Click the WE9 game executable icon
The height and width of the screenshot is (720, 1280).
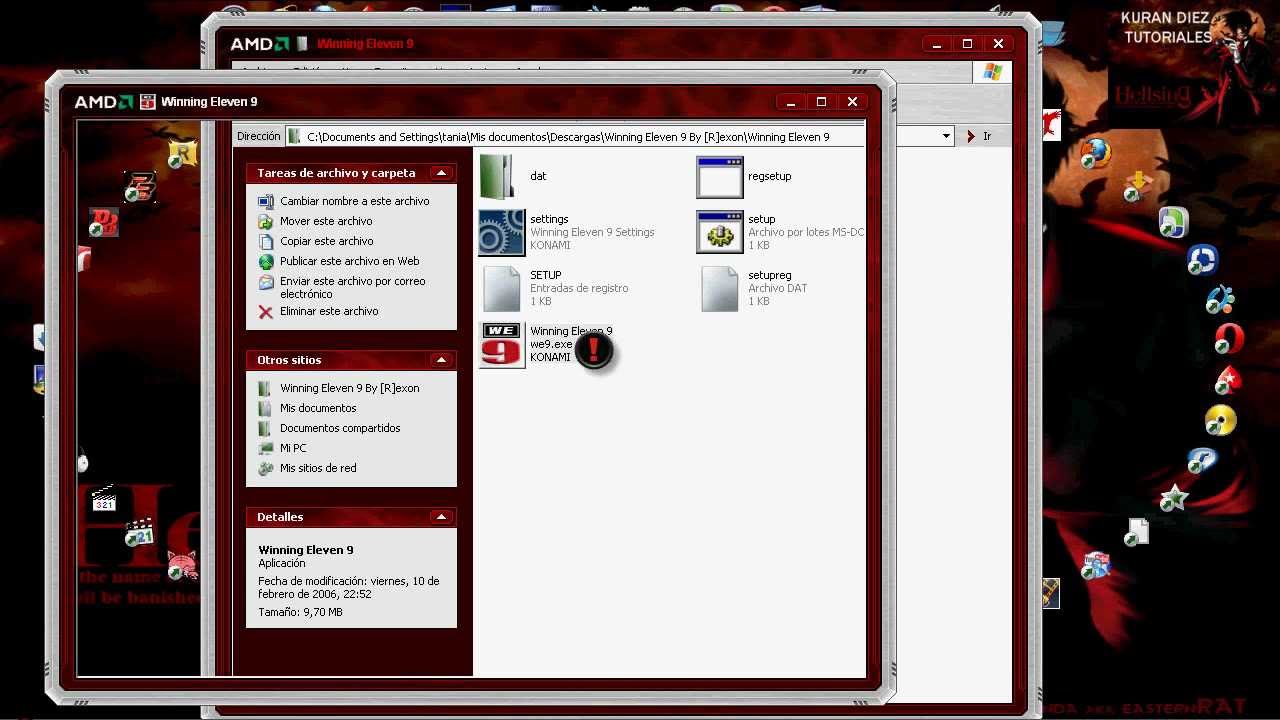(501, 344)
